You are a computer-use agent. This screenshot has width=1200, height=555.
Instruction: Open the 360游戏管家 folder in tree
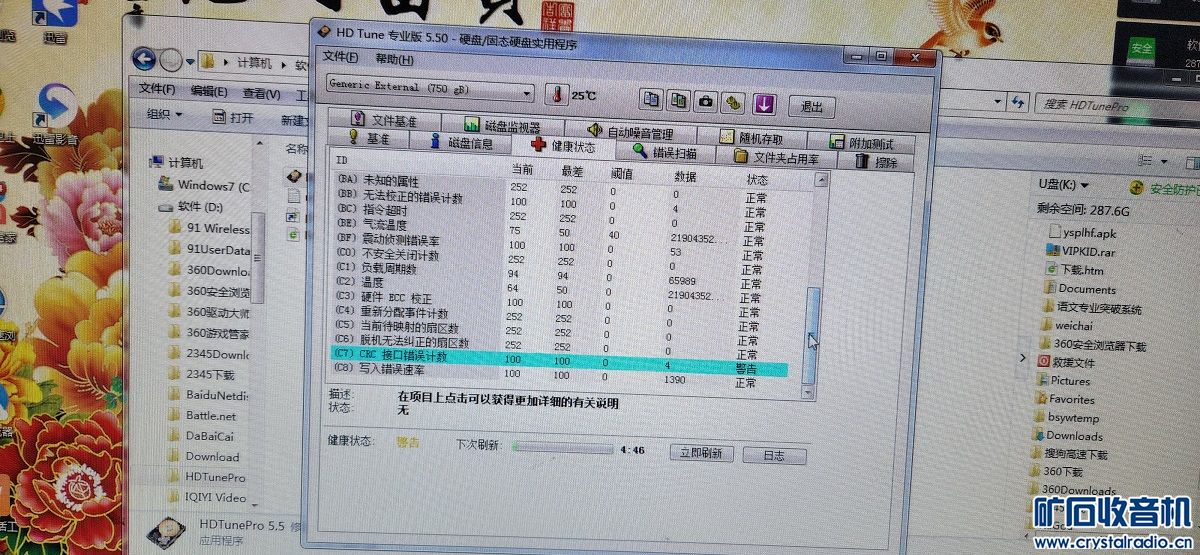click(x=209, y=333)
